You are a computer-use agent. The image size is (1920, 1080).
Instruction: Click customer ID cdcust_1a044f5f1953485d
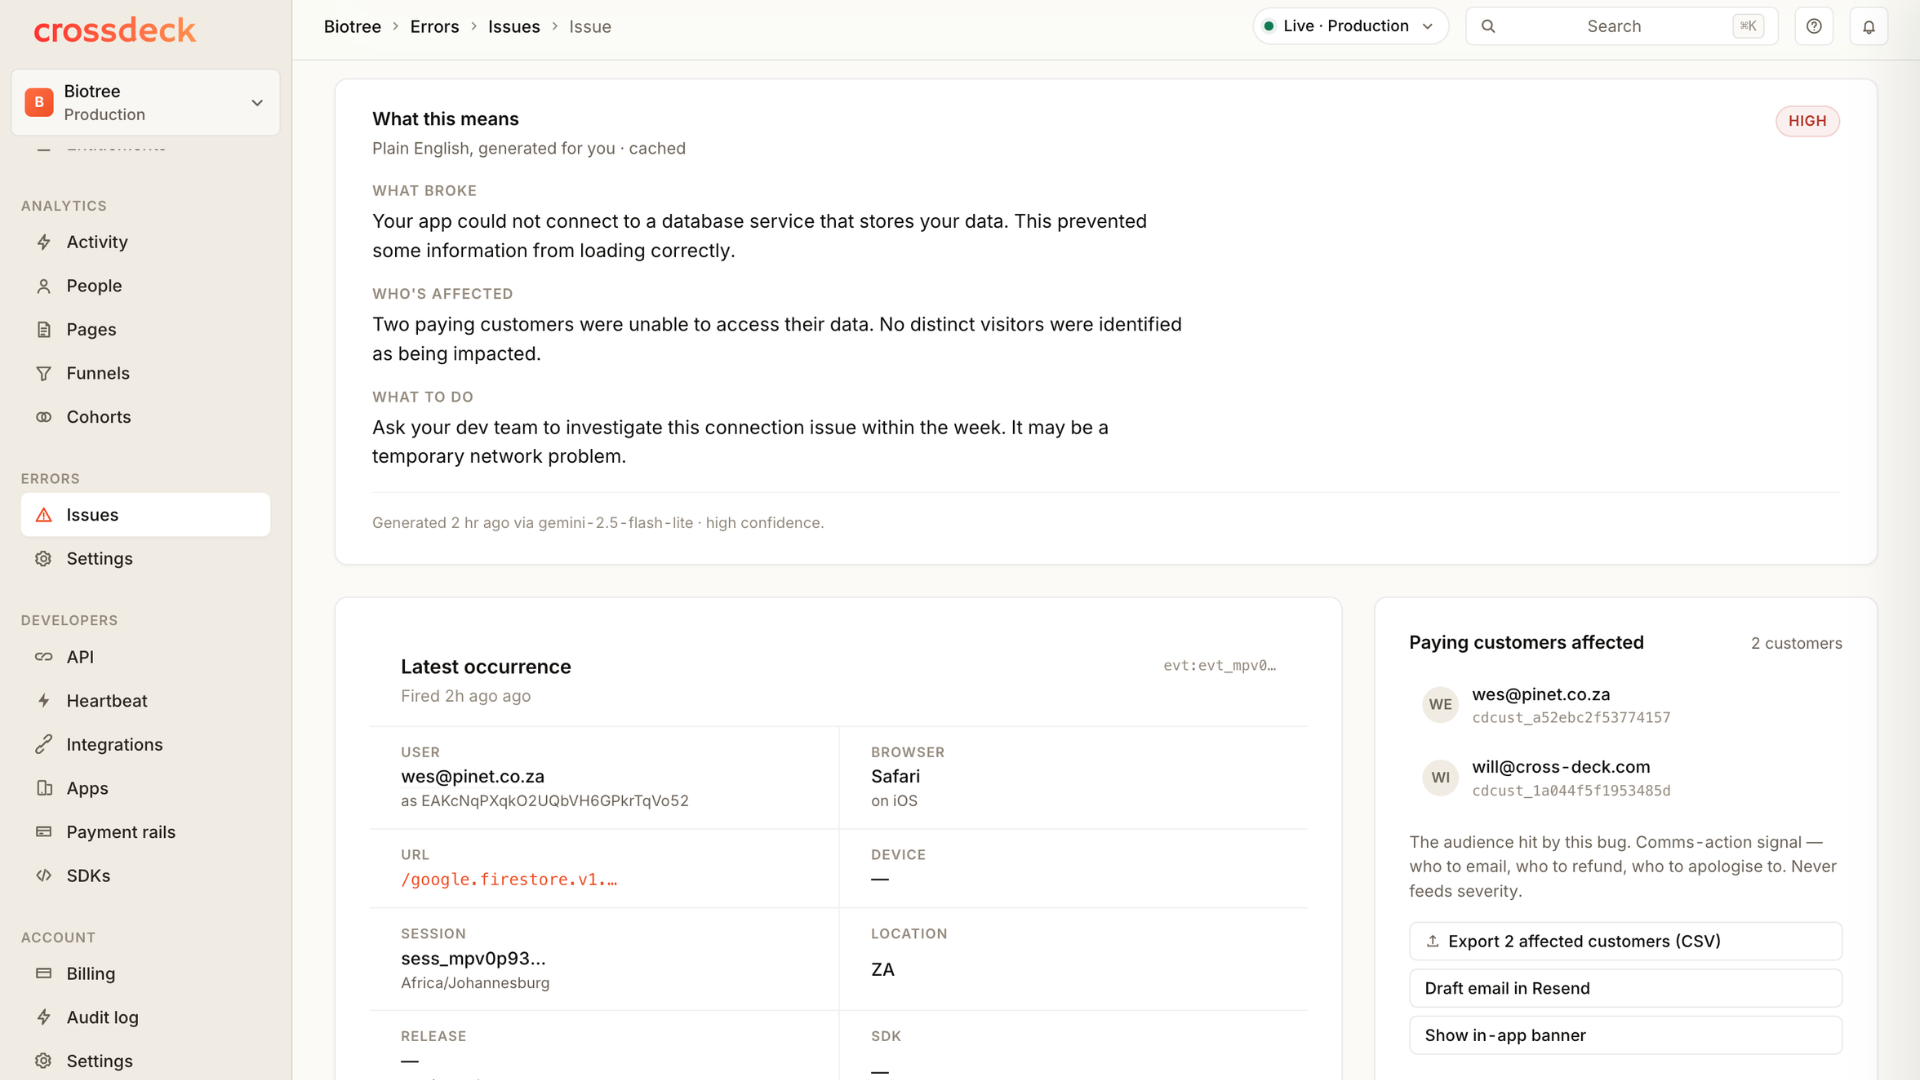tap(1571, 791)
